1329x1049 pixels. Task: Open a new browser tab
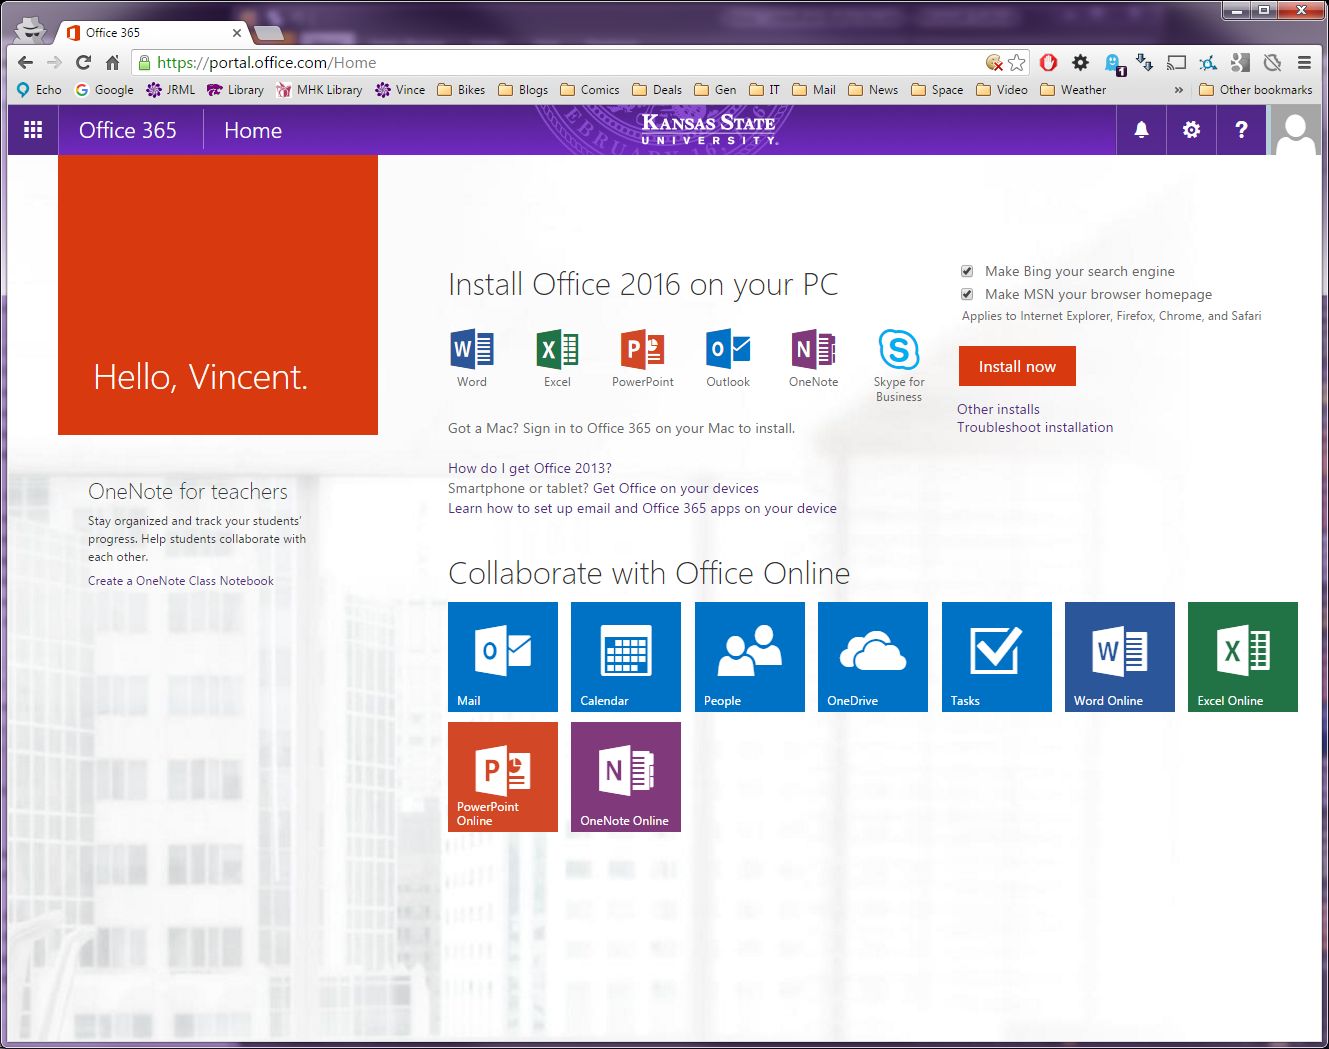point(268,33)
